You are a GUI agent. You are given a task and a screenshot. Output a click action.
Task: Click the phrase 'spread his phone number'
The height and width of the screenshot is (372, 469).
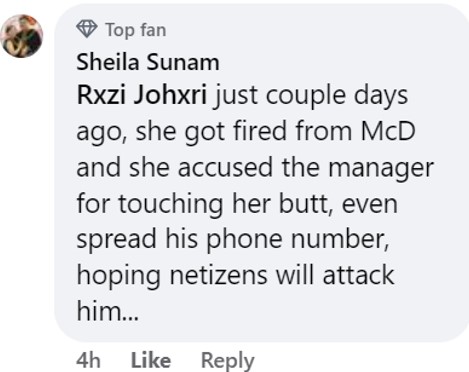click(232, 239)
